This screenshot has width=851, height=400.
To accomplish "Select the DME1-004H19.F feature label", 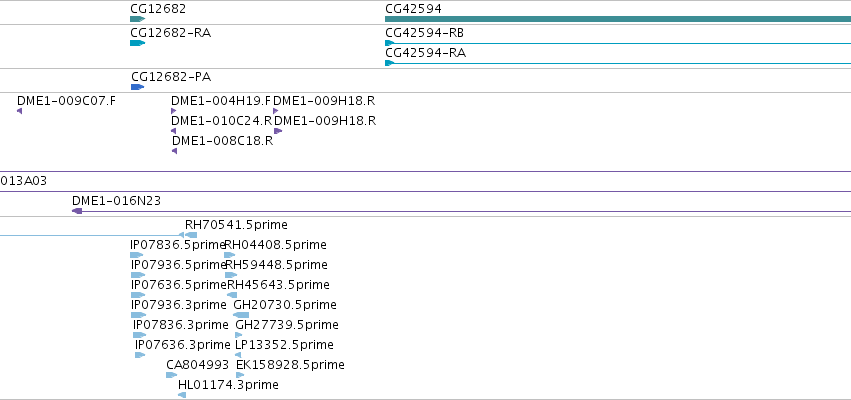I will click(221, 101).
